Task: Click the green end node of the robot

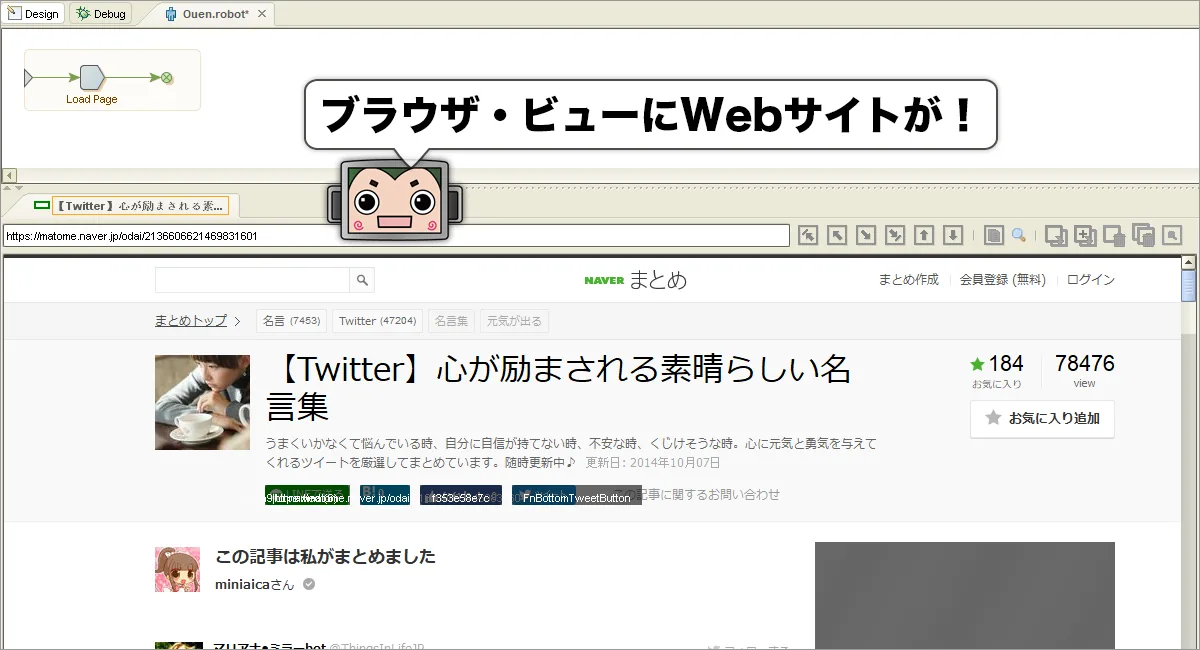Action: click(x=167, y=77)
